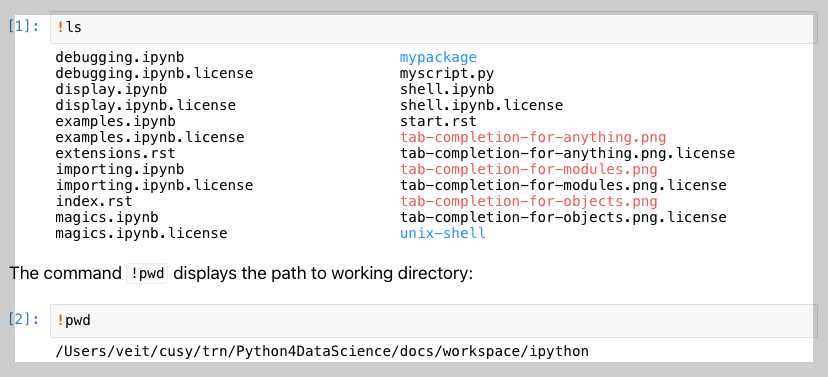Image resolution: width=828 pixels, height=377 pixels.
Task: Click examples.ipynb in the listing
Action: (x=116, y=121)
